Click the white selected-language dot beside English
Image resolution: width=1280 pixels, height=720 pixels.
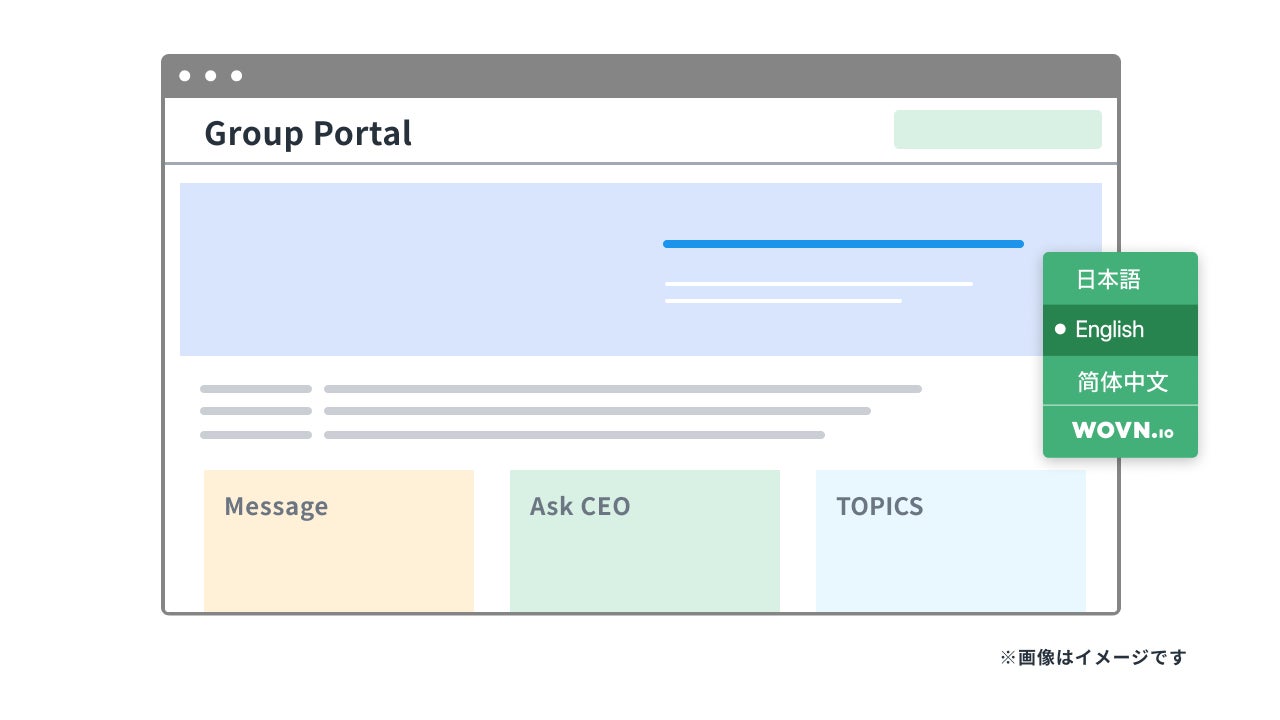tap(1060, 329)
